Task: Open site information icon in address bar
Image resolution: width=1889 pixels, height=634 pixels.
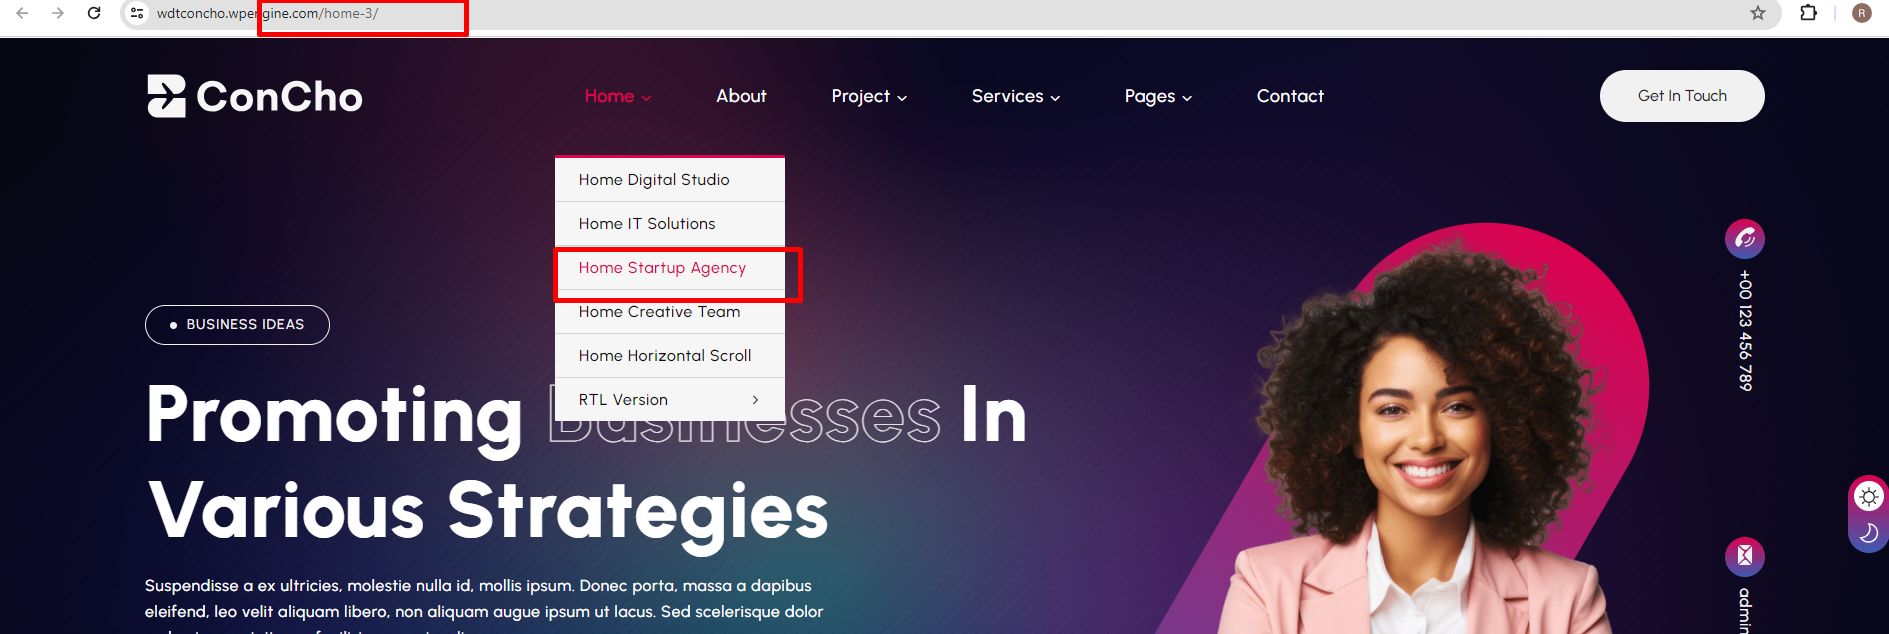Action: [137, 13]
